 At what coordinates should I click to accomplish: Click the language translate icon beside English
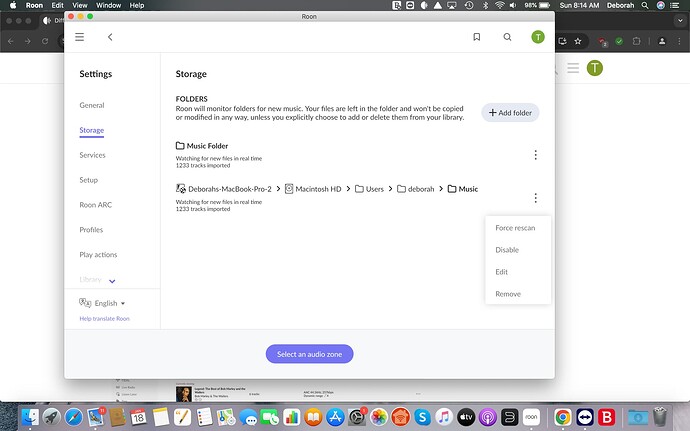click(x=85, y=302)
